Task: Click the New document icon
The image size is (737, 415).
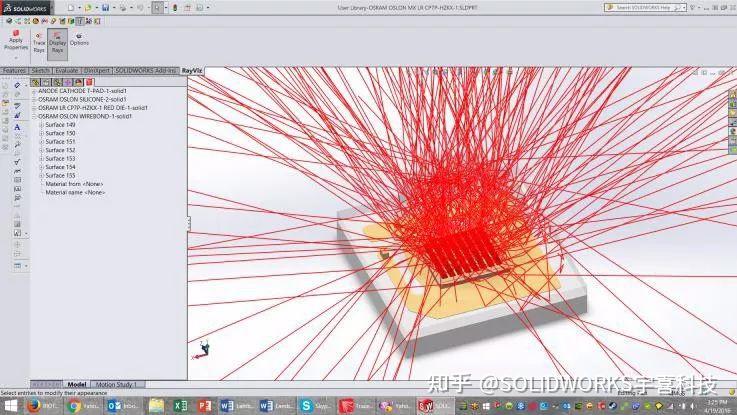Action: [71, 8]
